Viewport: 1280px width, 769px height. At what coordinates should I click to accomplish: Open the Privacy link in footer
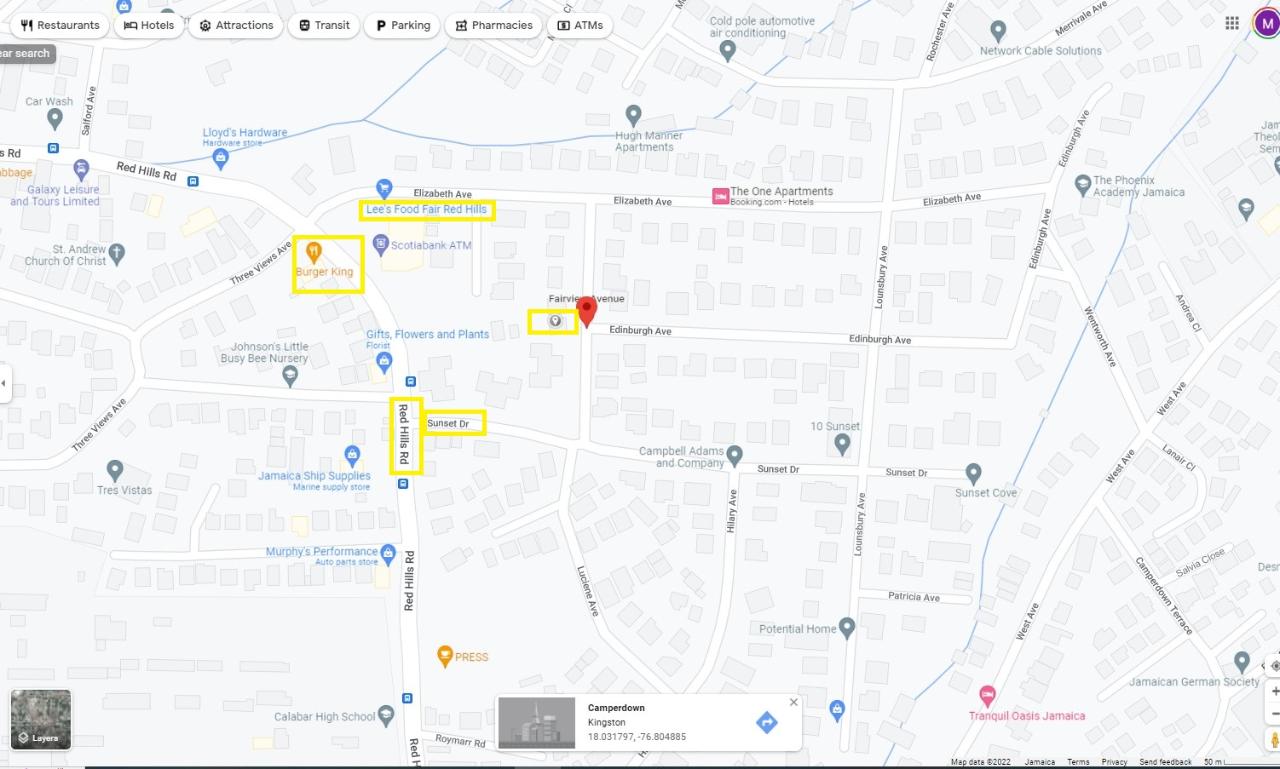(x=1114, y=762)
